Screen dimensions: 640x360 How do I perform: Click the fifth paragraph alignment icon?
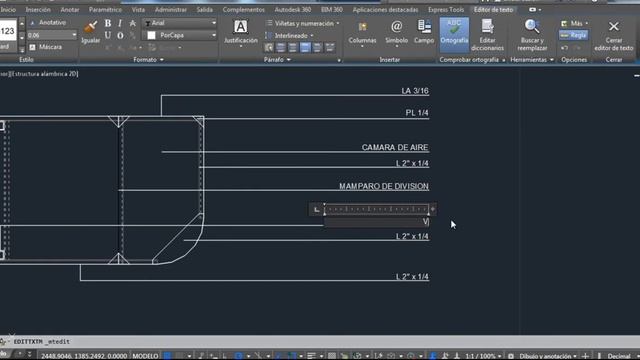click(317, 48)
